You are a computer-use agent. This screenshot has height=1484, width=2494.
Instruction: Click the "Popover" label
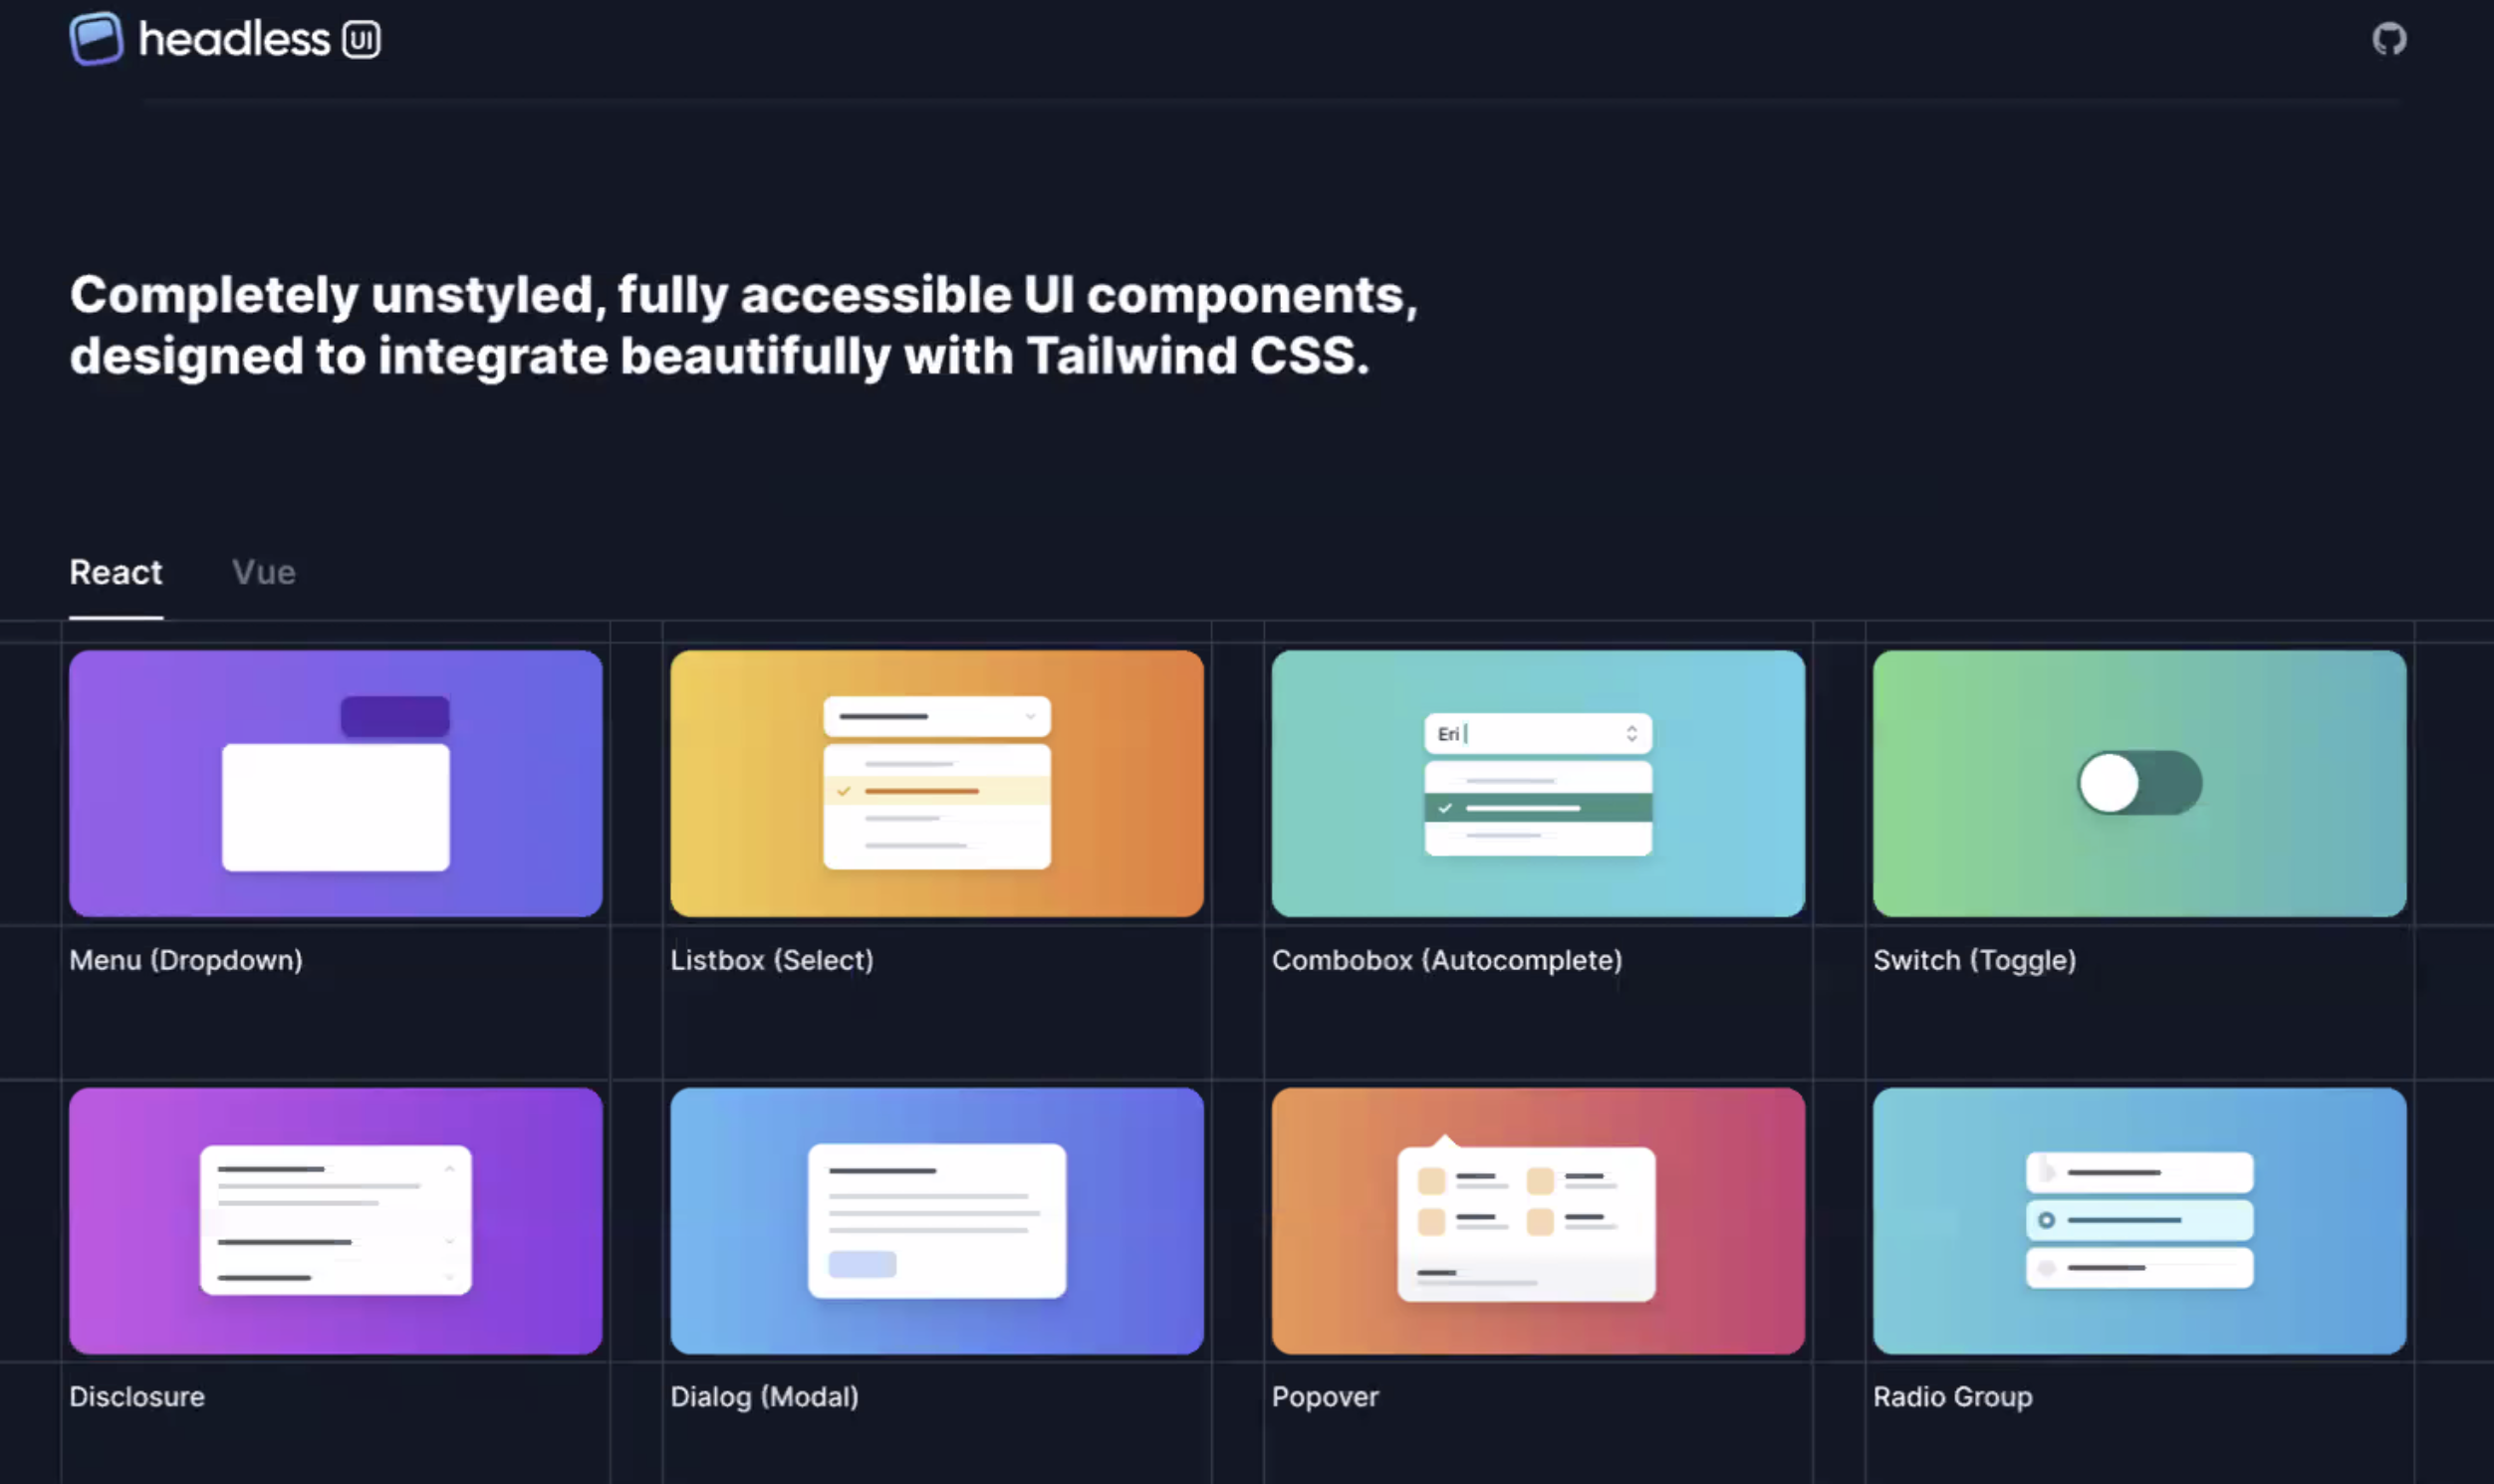pos(1325,1397)
